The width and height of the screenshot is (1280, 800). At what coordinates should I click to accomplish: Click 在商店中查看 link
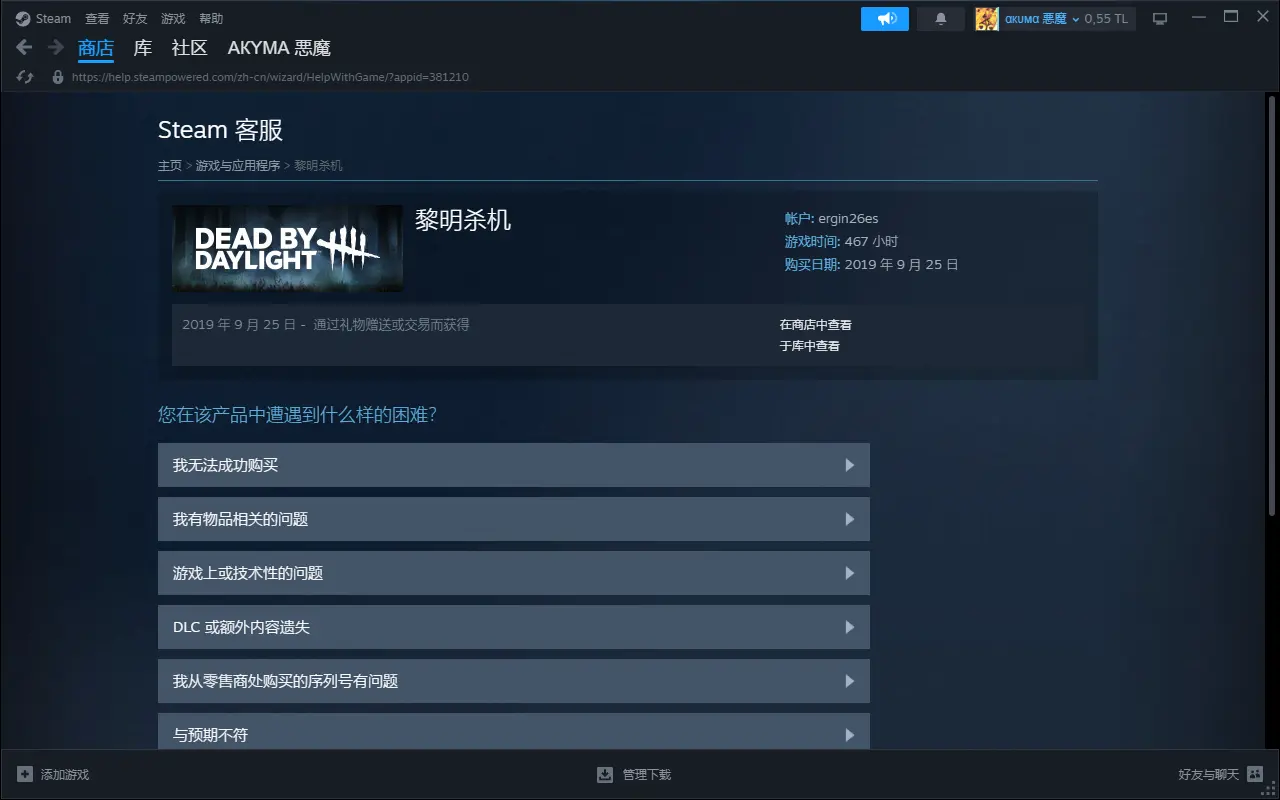pyautogui.click(x=816, y=325)
